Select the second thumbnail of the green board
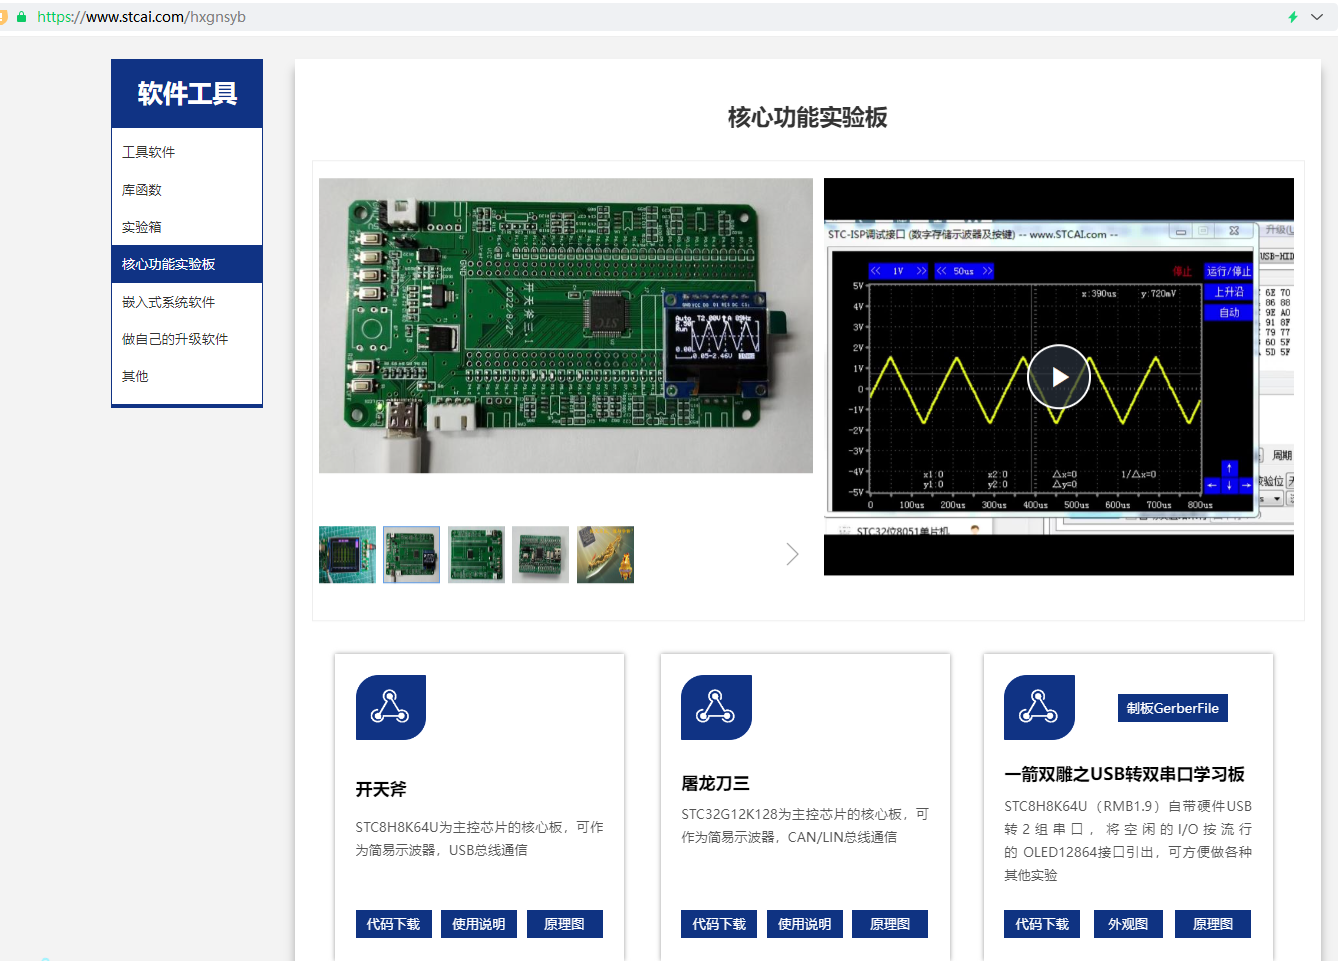The width and height of the screenshot is (1338, 961). [x=411, y=554]
